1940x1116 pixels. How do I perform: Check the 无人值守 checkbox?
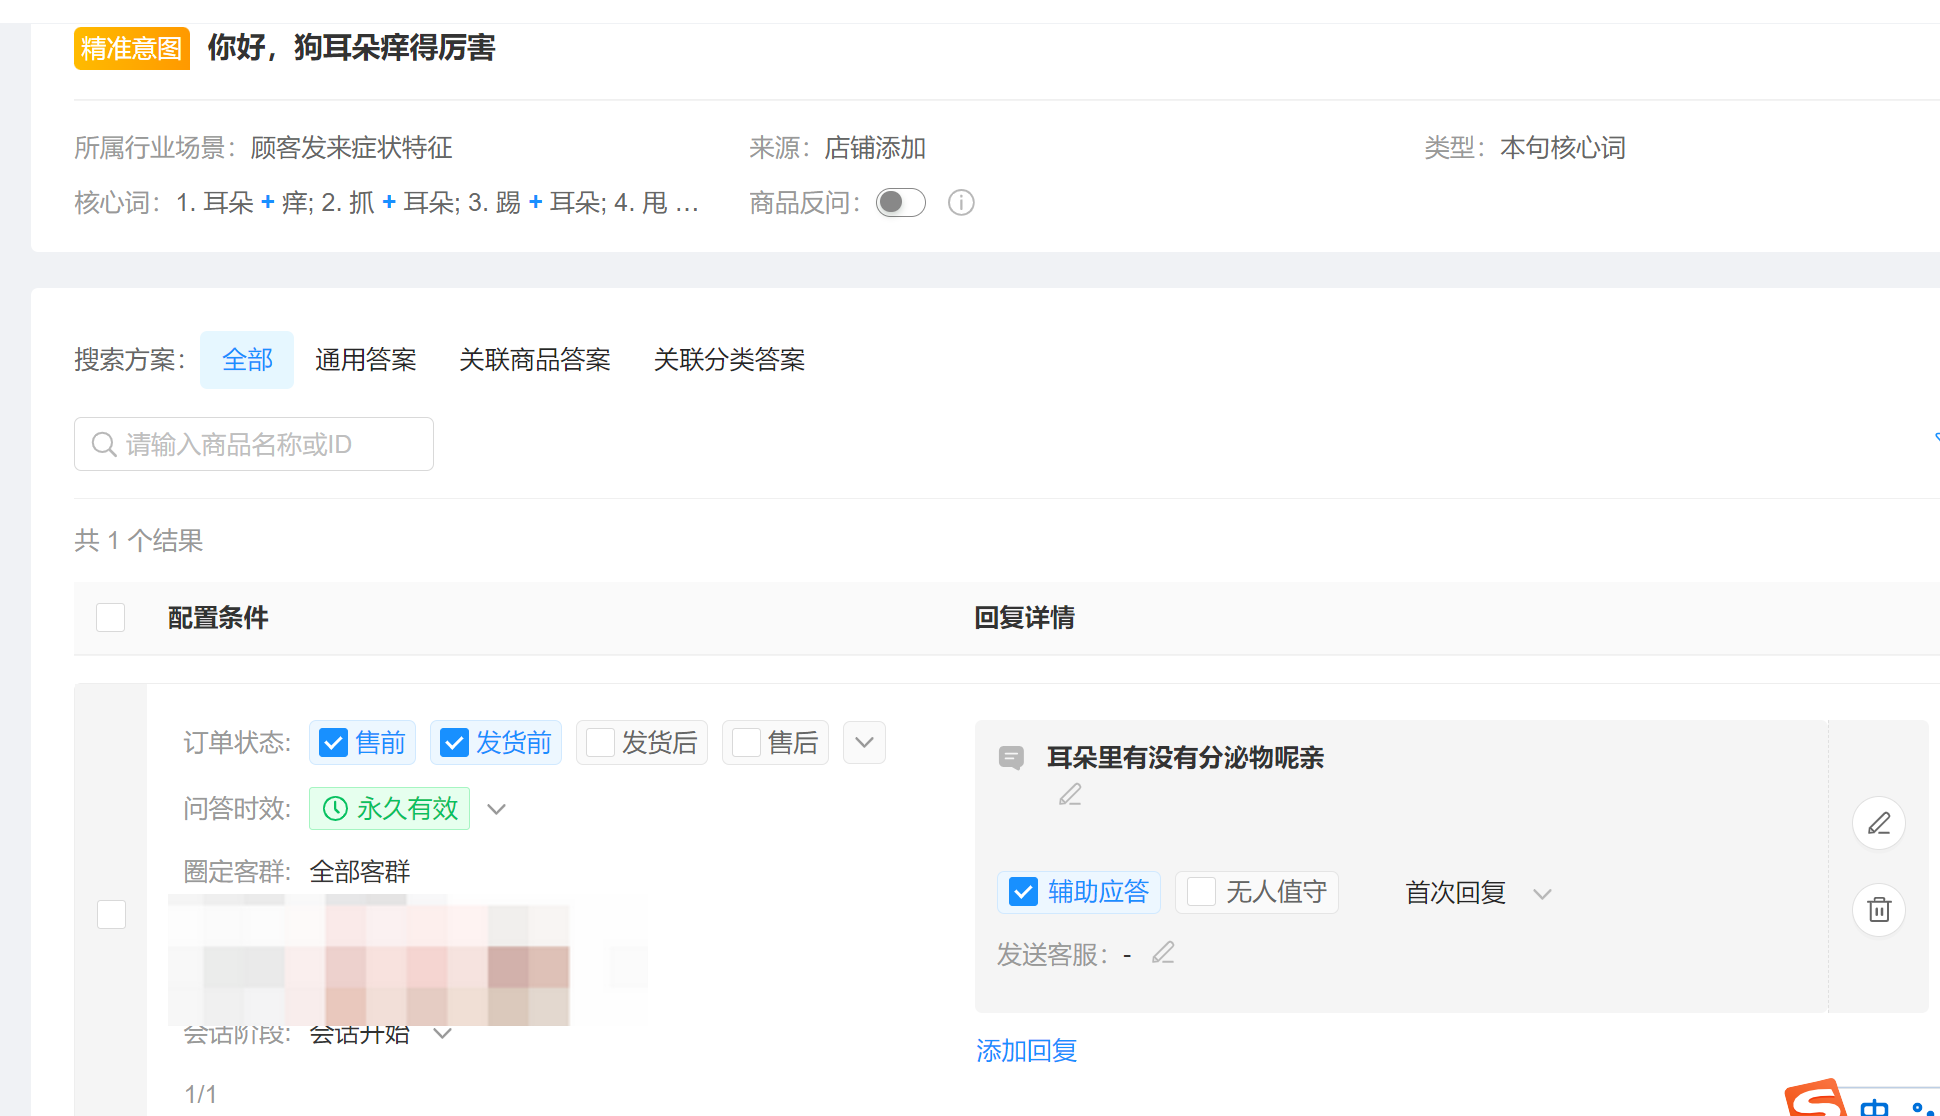pyautogui.click(x=1201, y=892)
